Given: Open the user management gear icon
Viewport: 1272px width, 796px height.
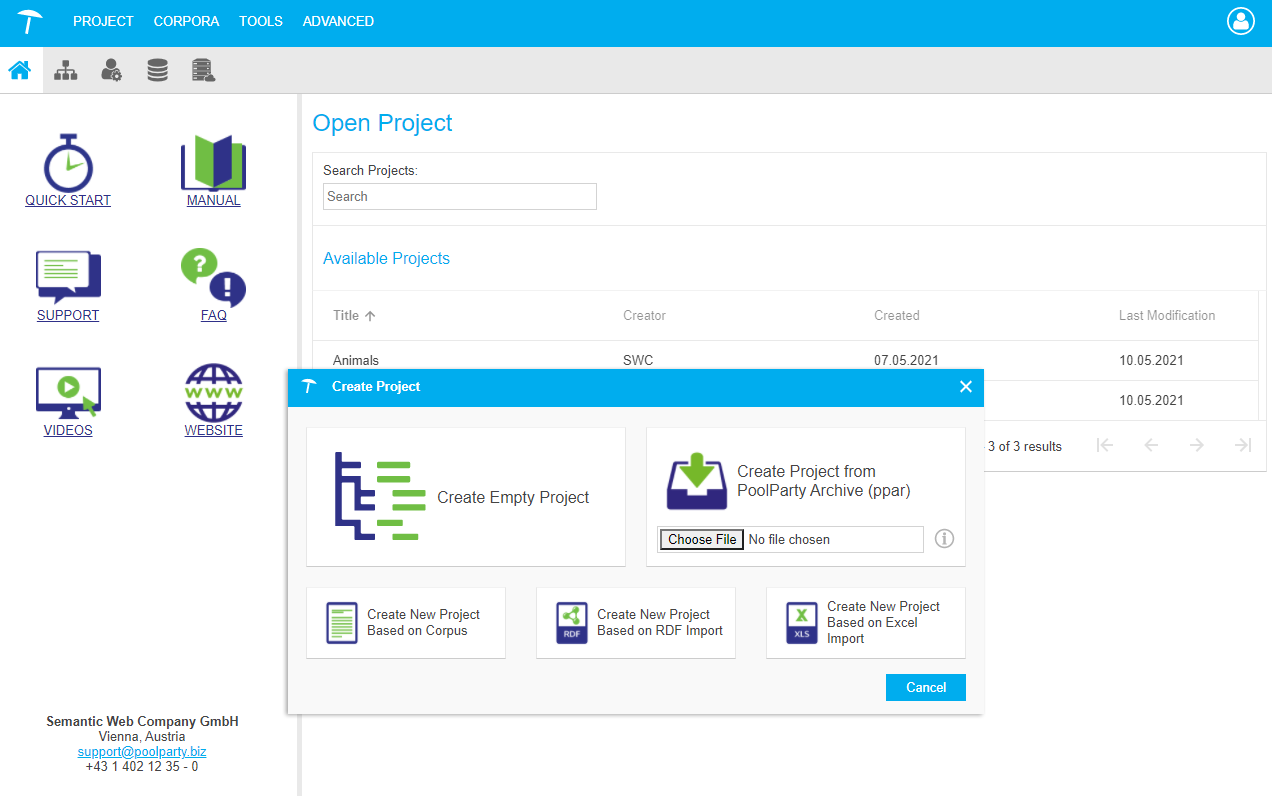Looking at the screenshot, I should pos(112,71).
